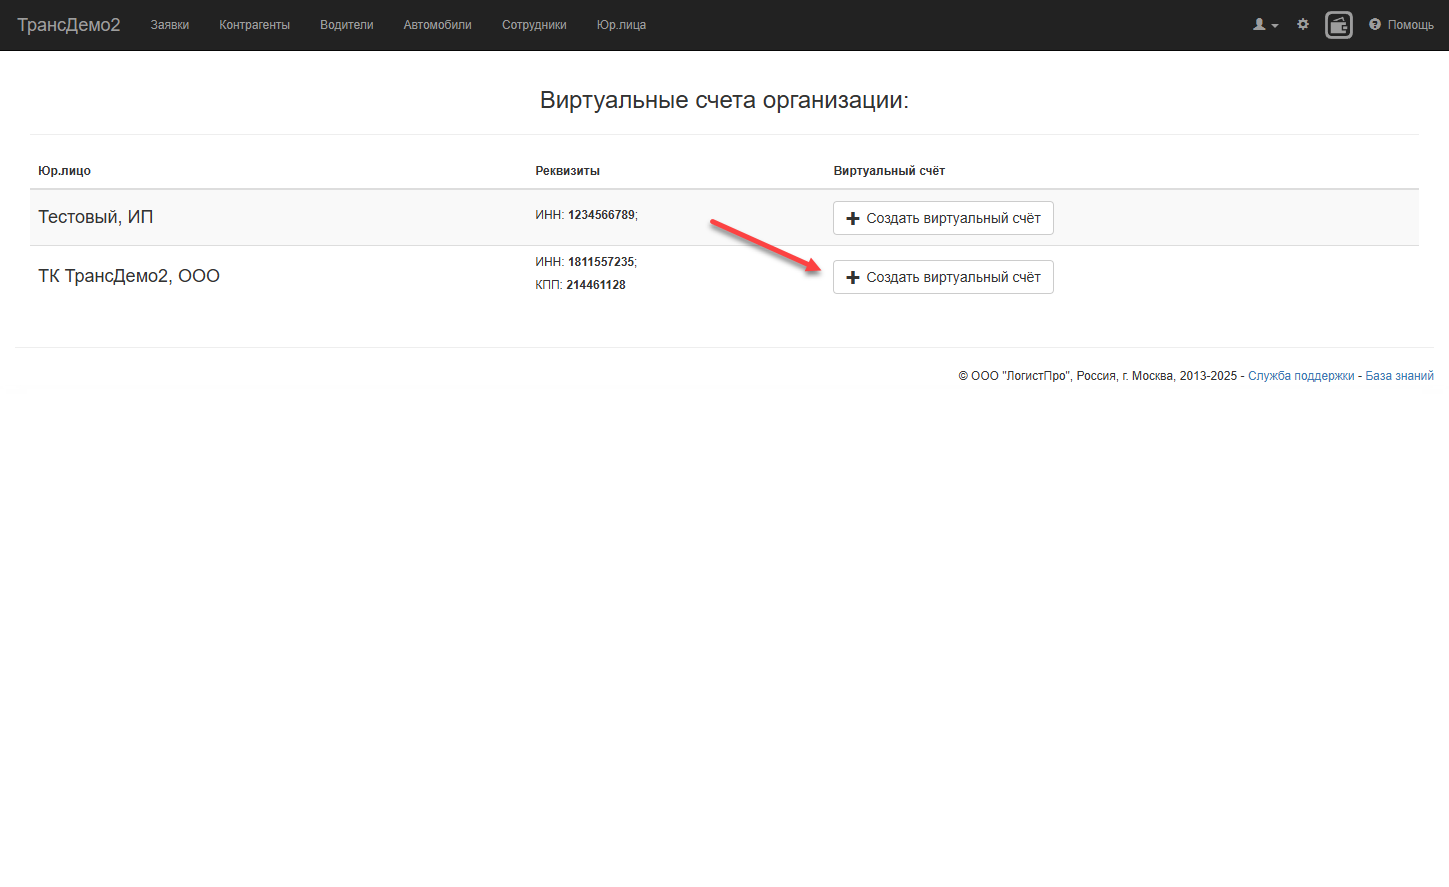Click plus icon in ТК ТрансДемо2 row
Viewport: 1449px width, 887px height.
[x=853, y=277]
